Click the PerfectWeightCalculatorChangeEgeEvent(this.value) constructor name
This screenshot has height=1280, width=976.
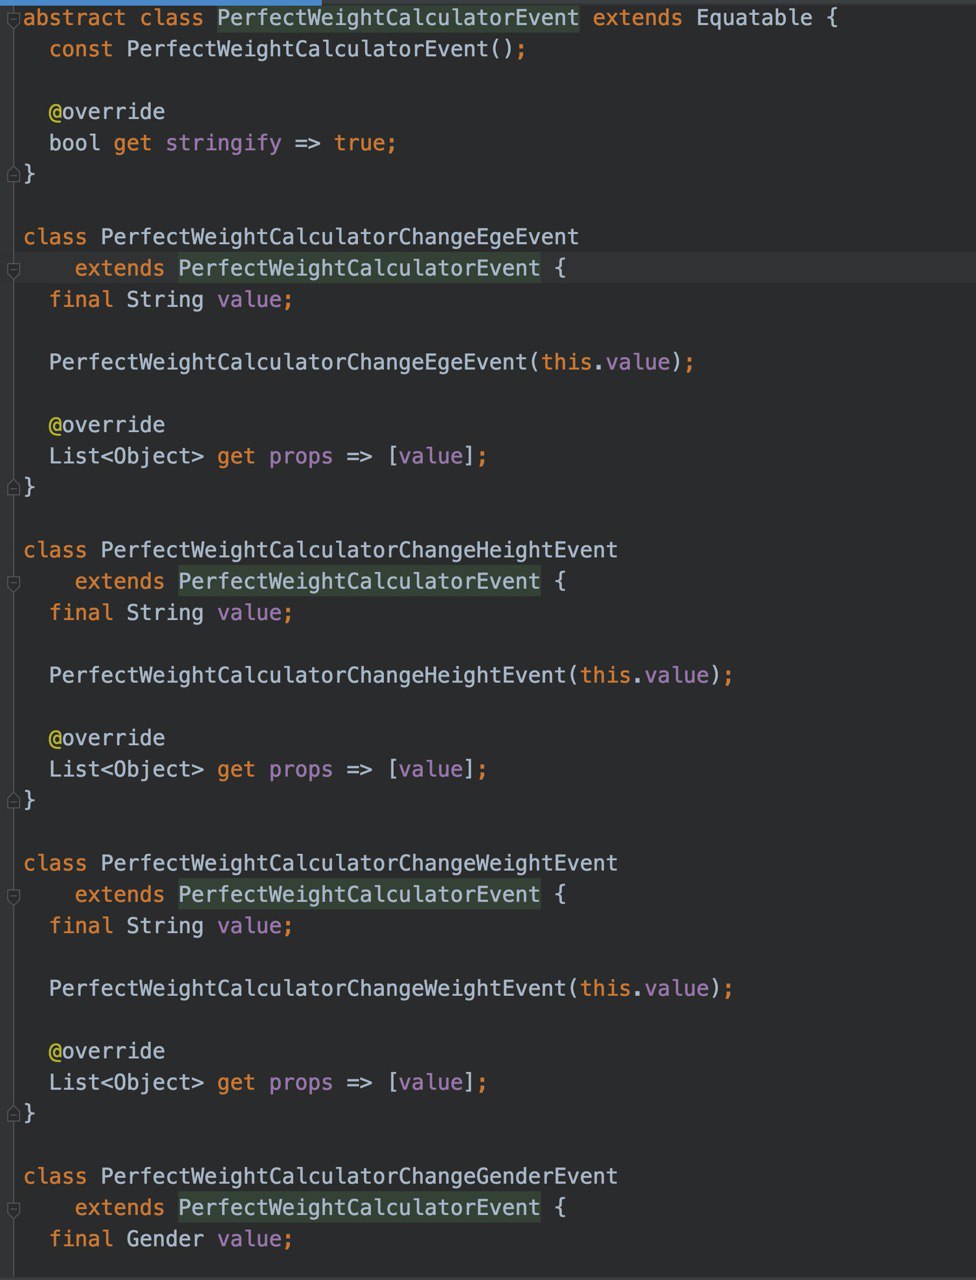click(288, 362)
